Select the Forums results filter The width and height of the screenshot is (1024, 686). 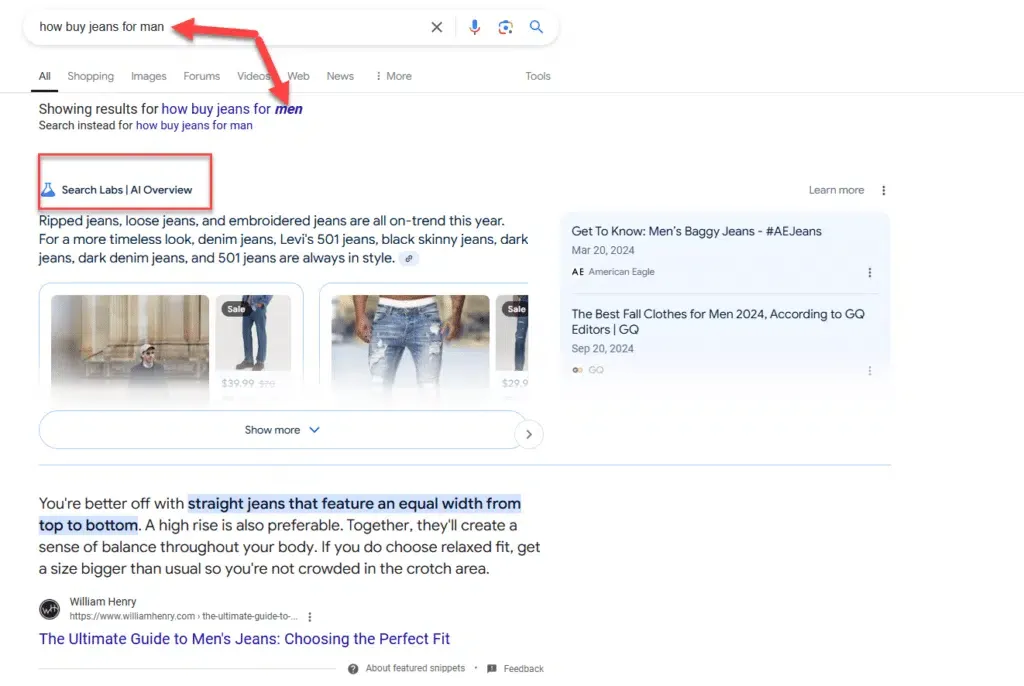click(201, 76)
